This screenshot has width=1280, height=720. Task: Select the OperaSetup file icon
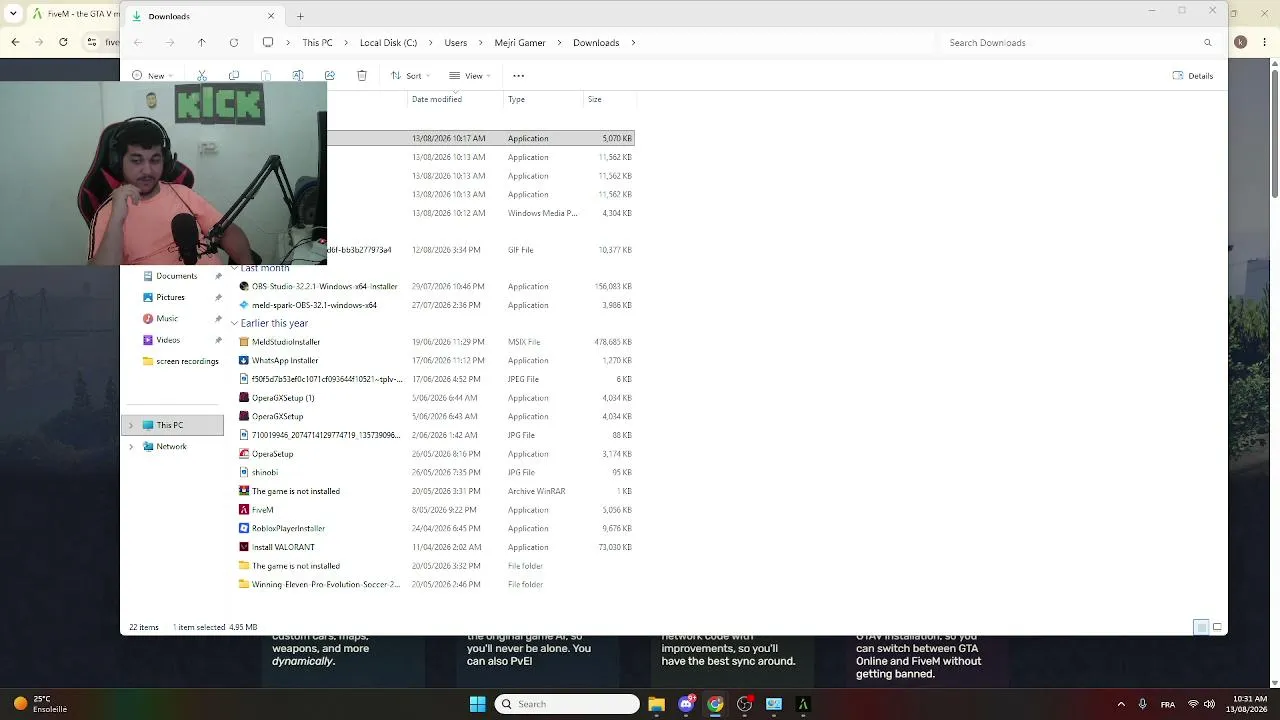click(244, 454)
